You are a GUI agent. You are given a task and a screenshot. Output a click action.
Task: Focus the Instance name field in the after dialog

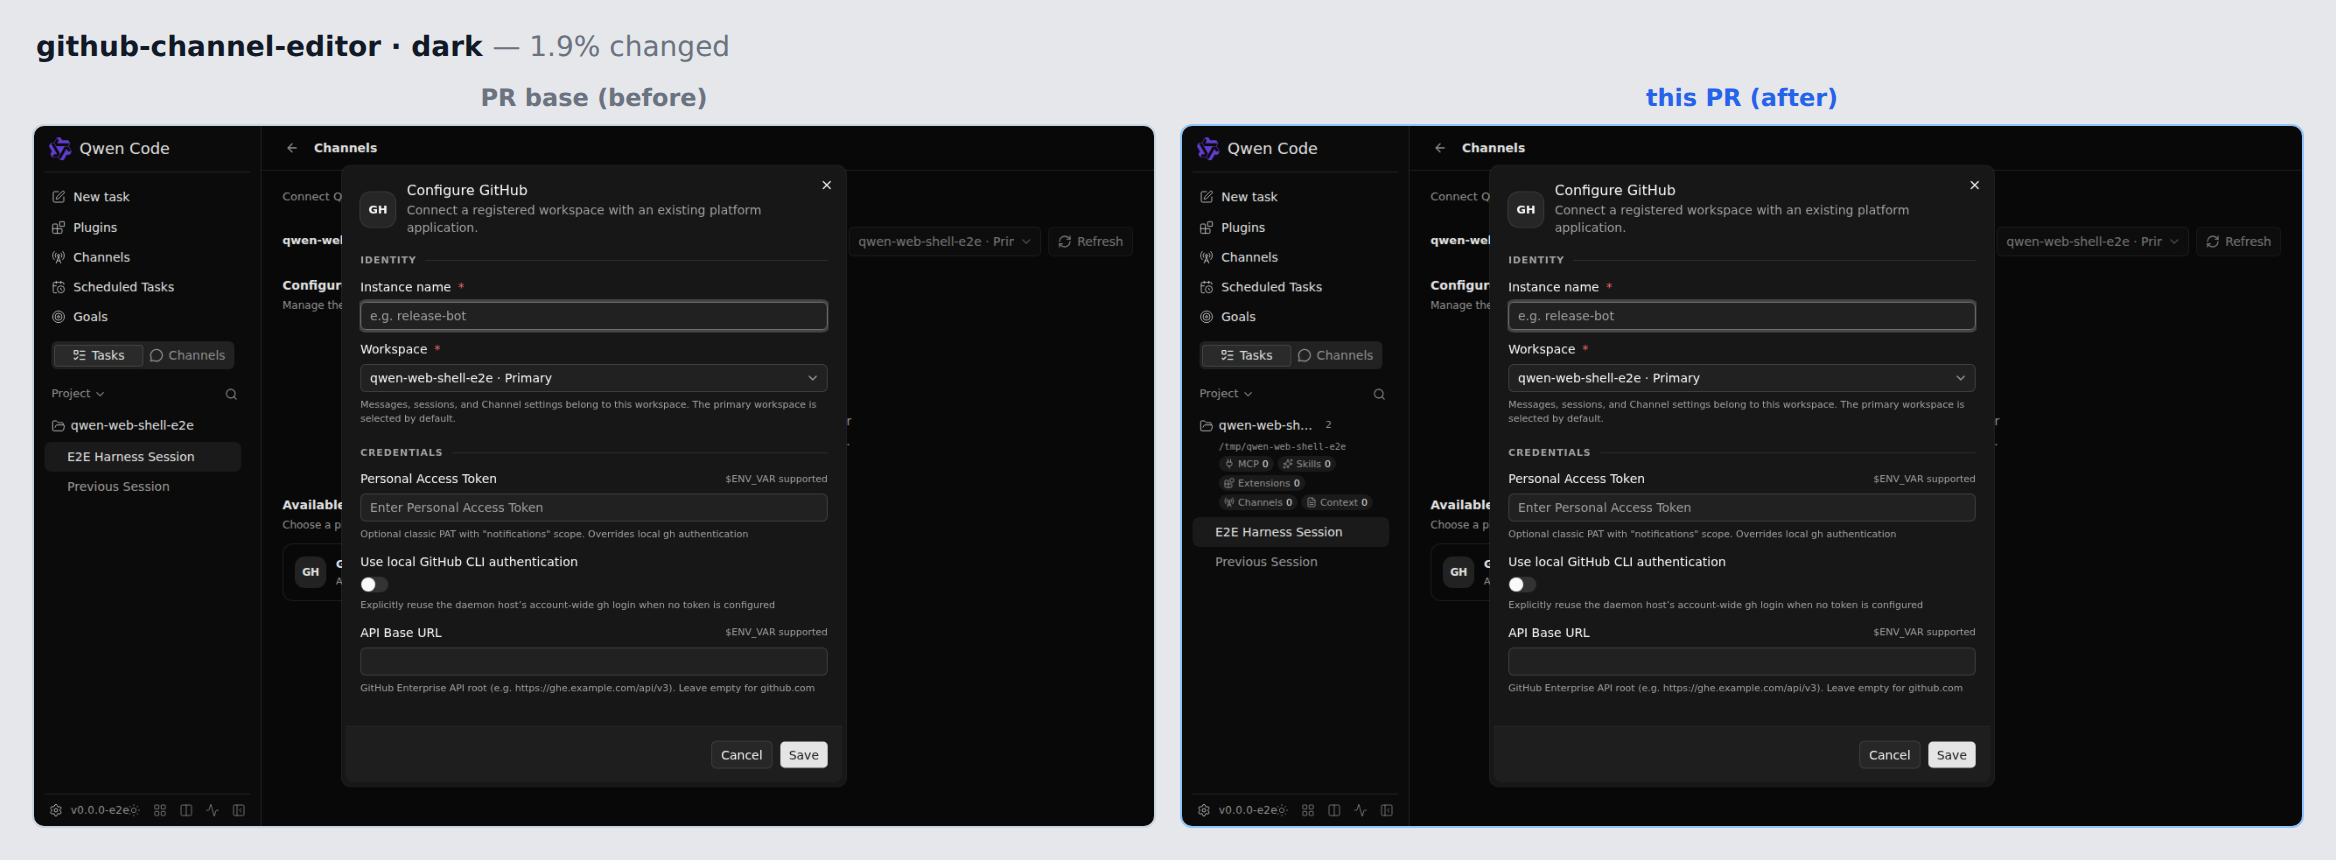tap(1742, 316)
